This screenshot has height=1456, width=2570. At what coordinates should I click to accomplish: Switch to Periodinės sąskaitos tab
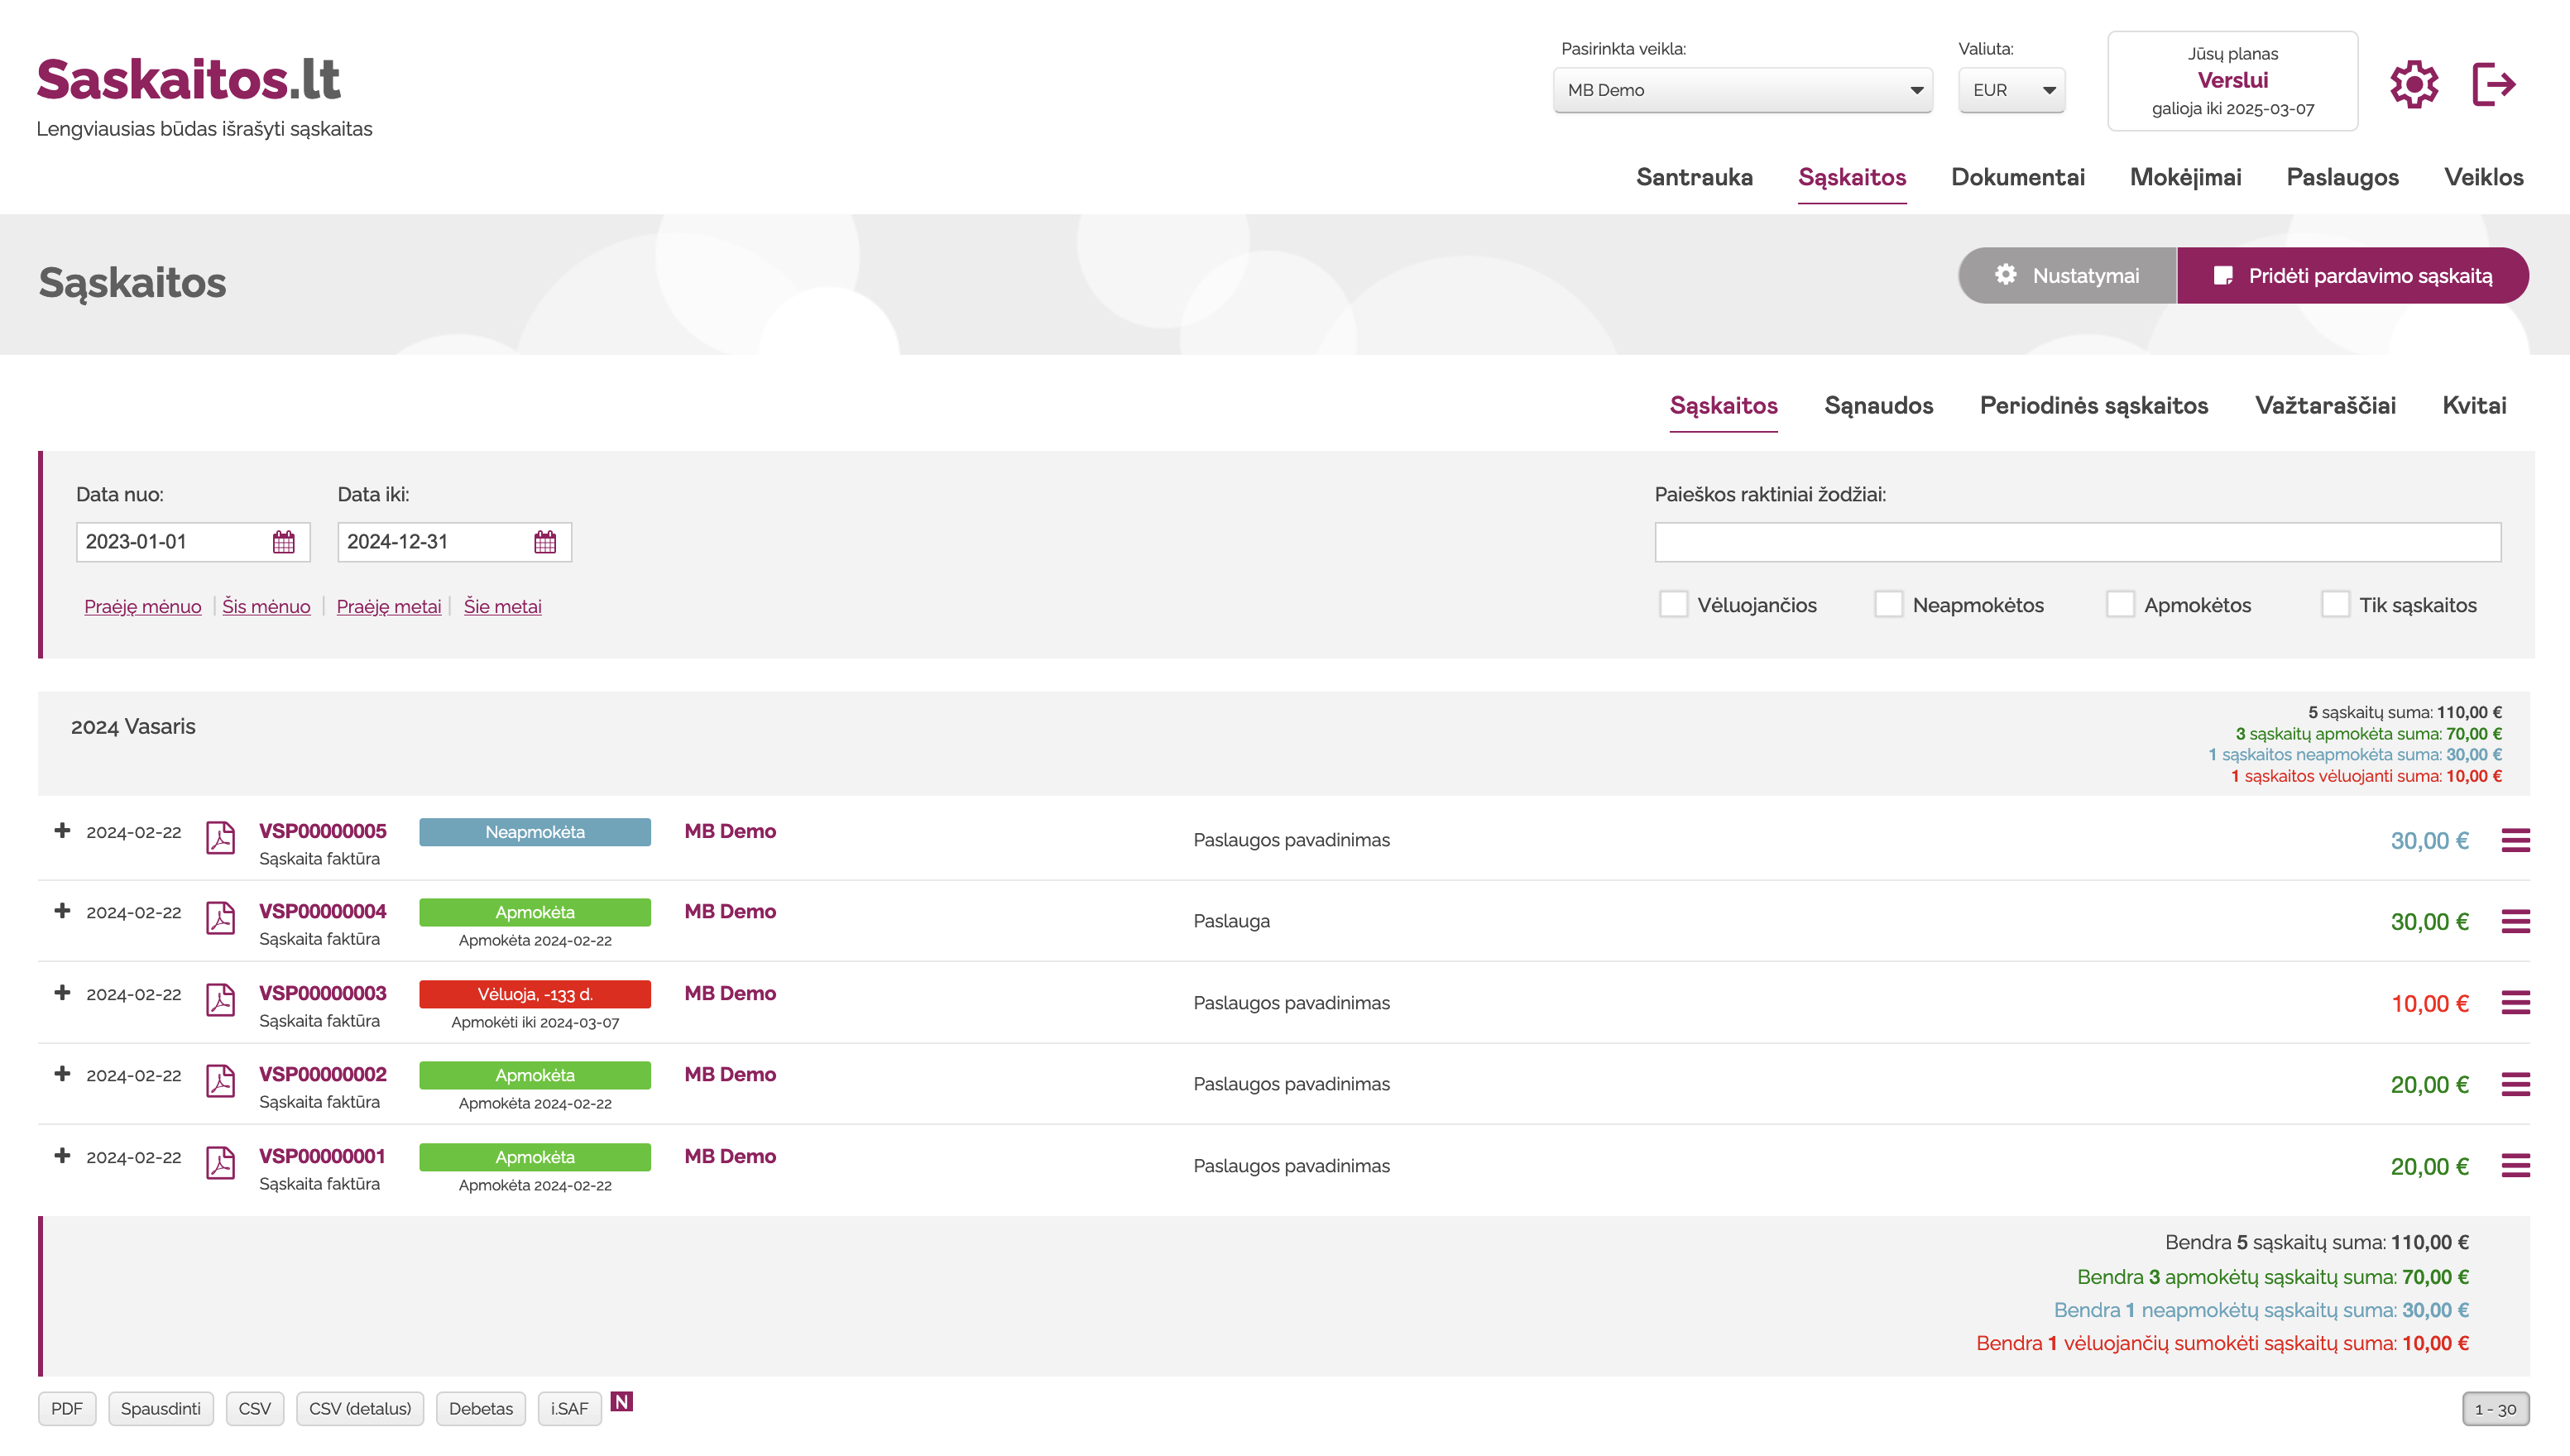point(2093,405)
